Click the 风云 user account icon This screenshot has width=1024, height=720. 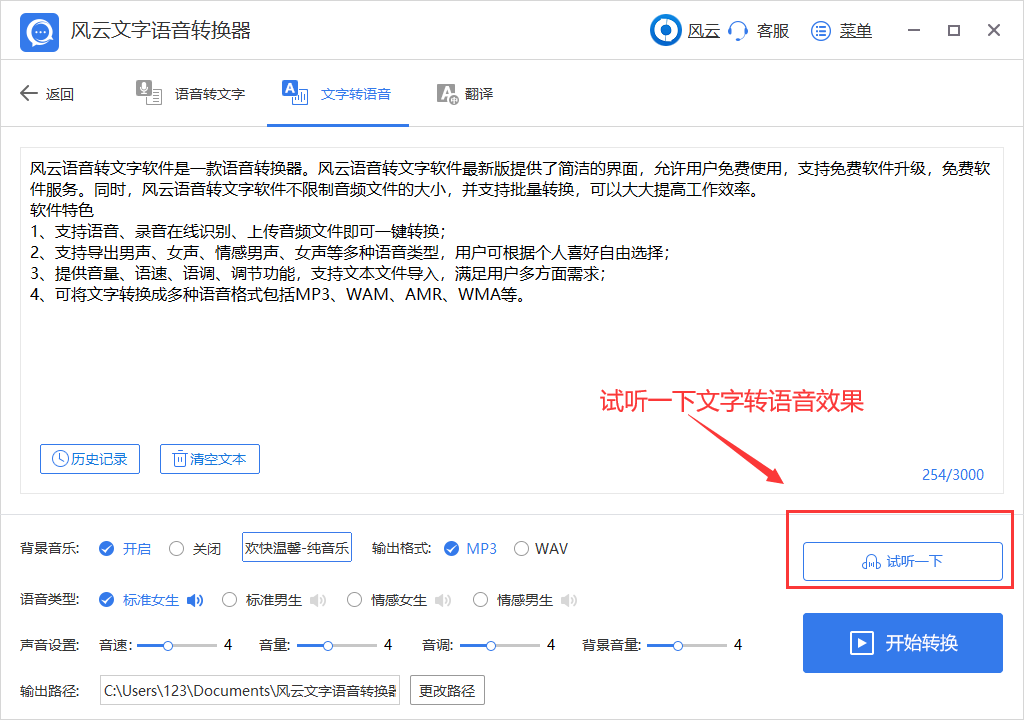pyautogui.click(x=665, y=31)
